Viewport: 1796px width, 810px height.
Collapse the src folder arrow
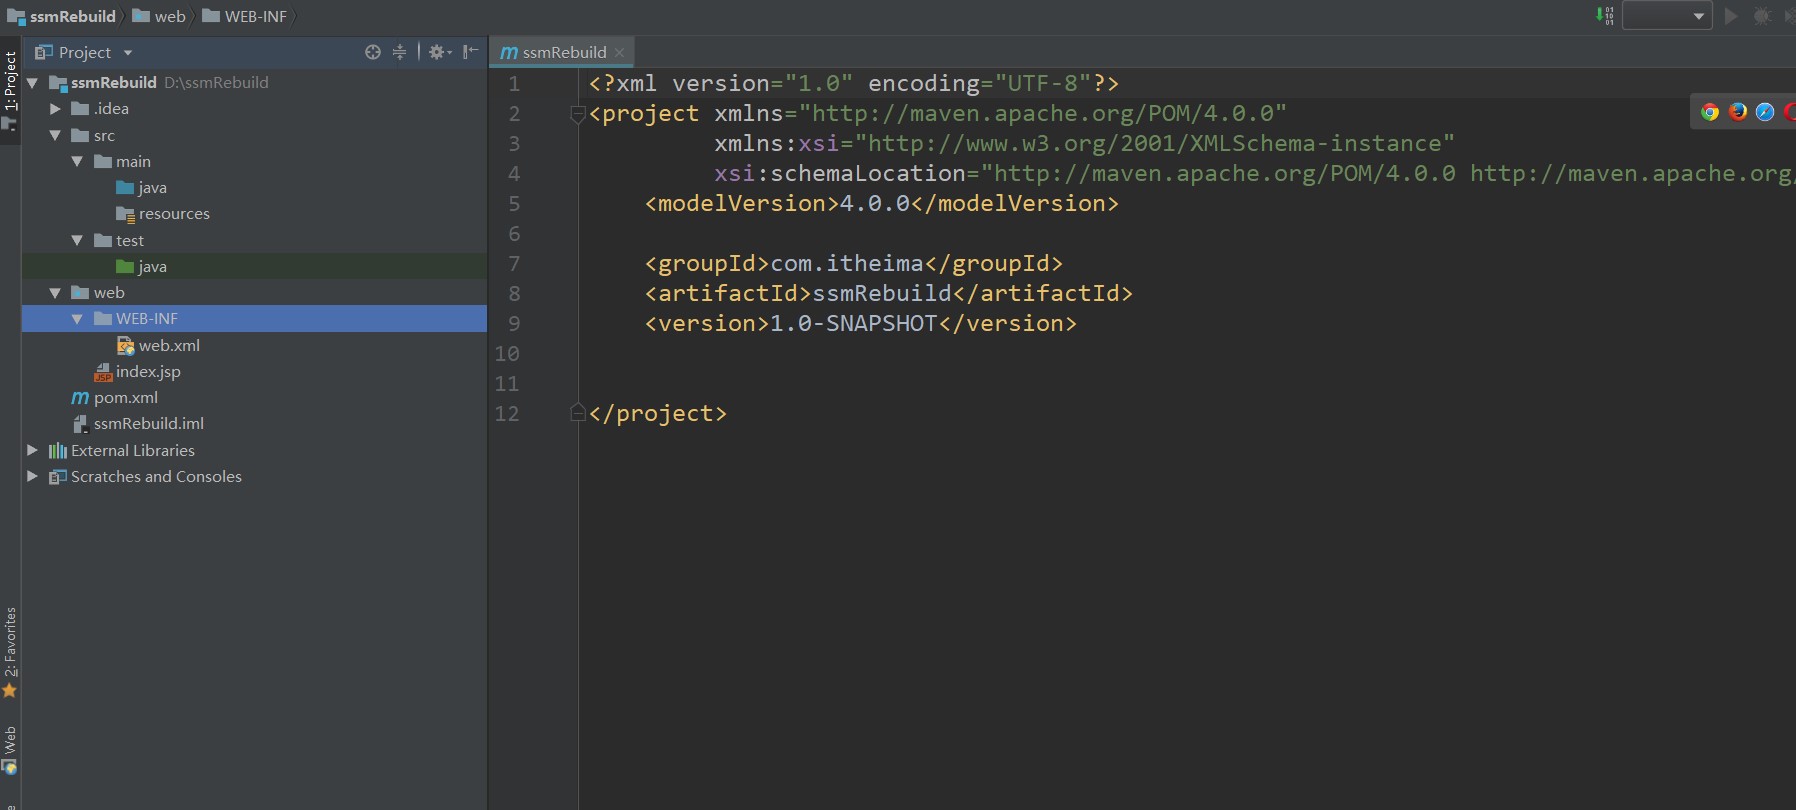click(x=55, y=135)
